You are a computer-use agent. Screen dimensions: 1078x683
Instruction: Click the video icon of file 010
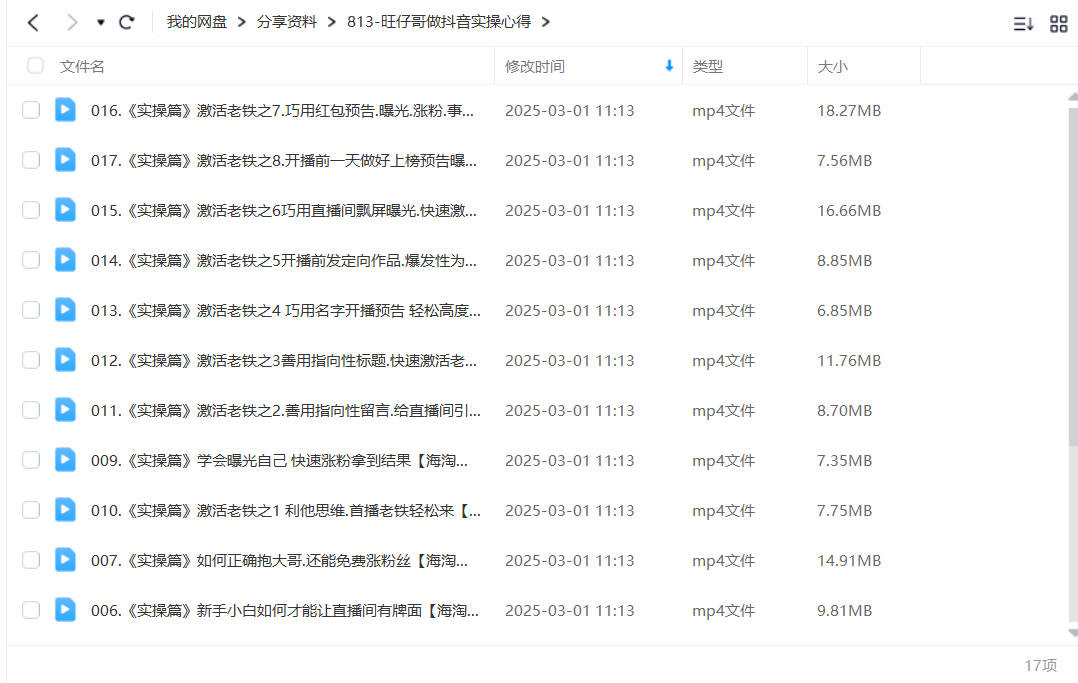pyautogui.click(x=65, y=509)
